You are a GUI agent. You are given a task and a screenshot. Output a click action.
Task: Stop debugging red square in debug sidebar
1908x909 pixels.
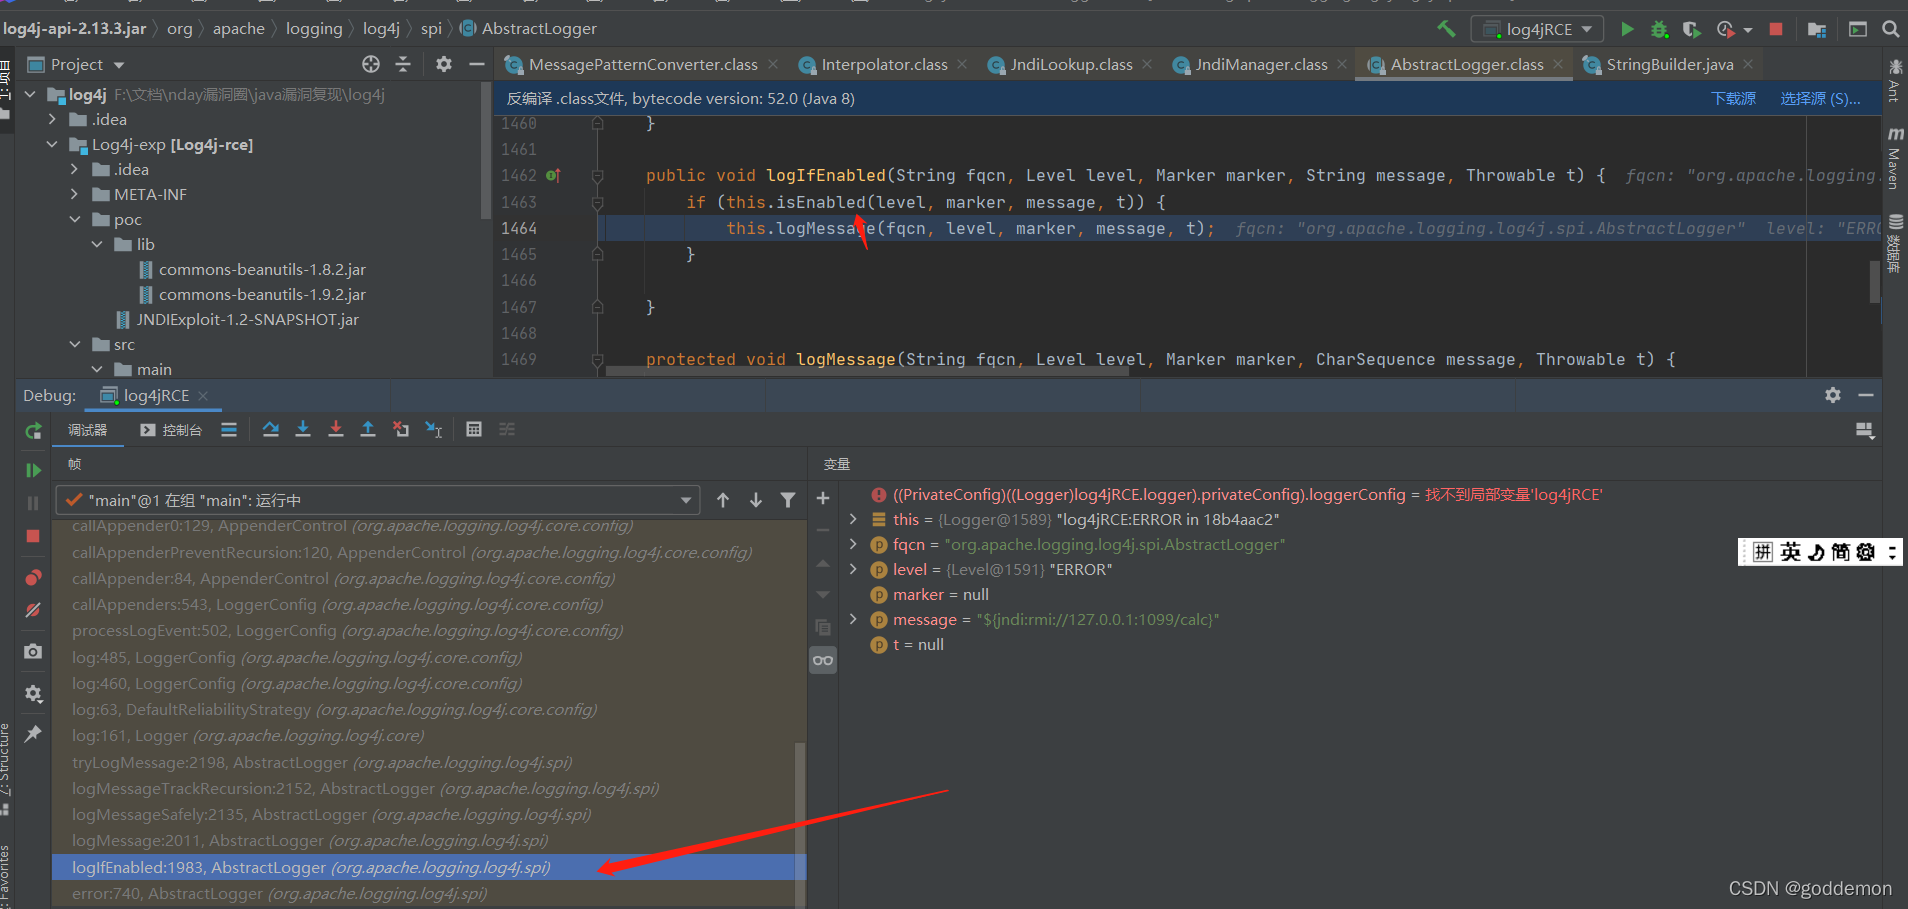pyautogui.click(x=33, y=536)
